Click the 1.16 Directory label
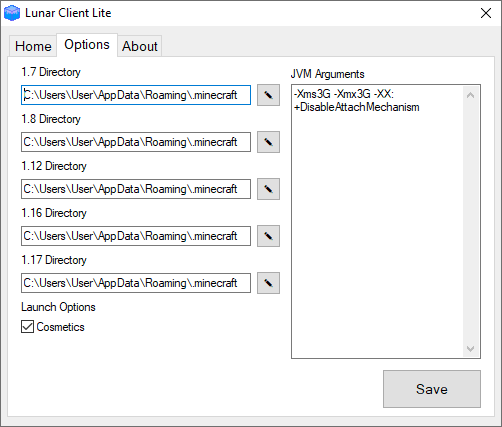Image resolution: width=502 pixels, height=427 pixels. point(54,213)
